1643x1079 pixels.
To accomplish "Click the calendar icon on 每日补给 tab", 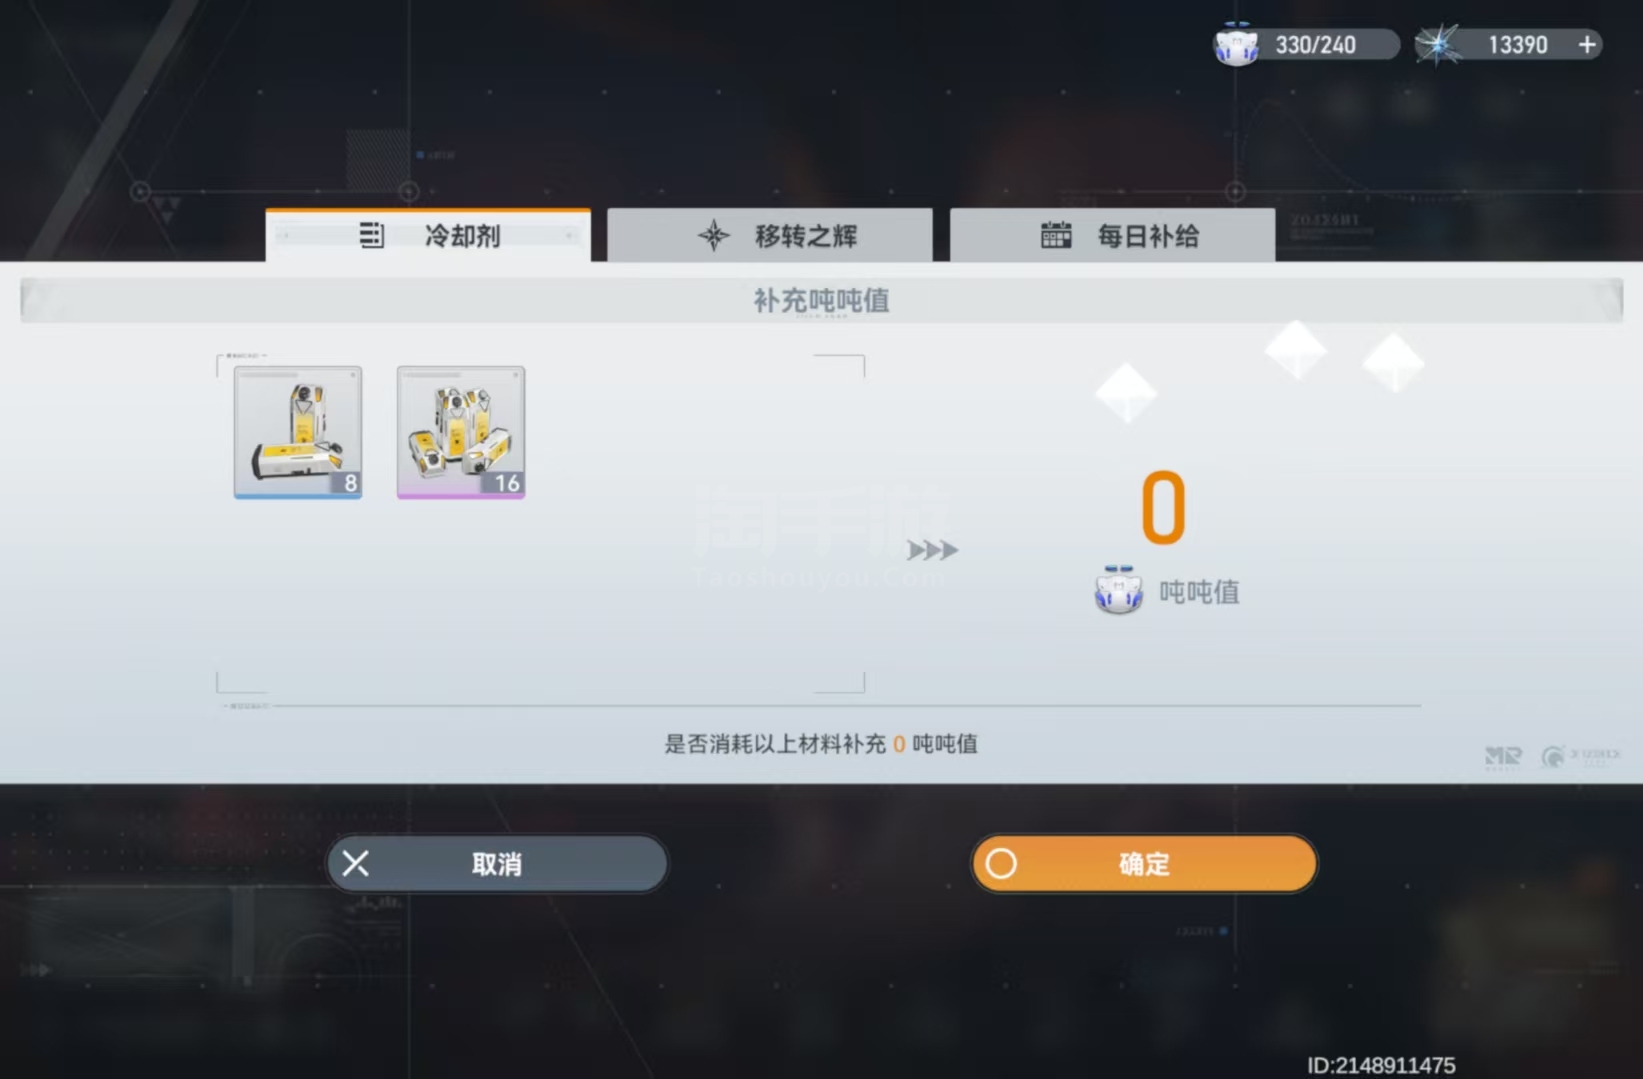I will [x=1056, y=236].
